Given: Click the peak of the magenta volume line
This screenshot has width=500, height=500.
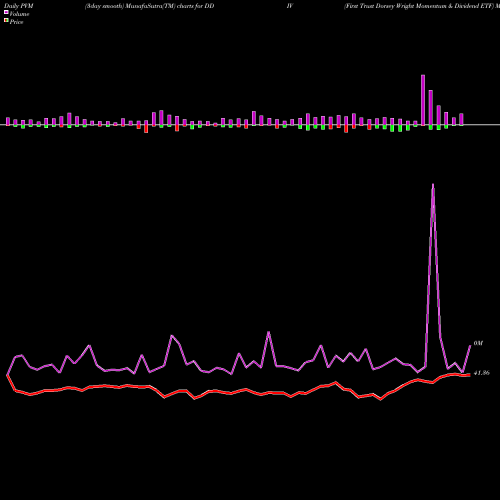Looking at the screenshot, I should [433, 184].
